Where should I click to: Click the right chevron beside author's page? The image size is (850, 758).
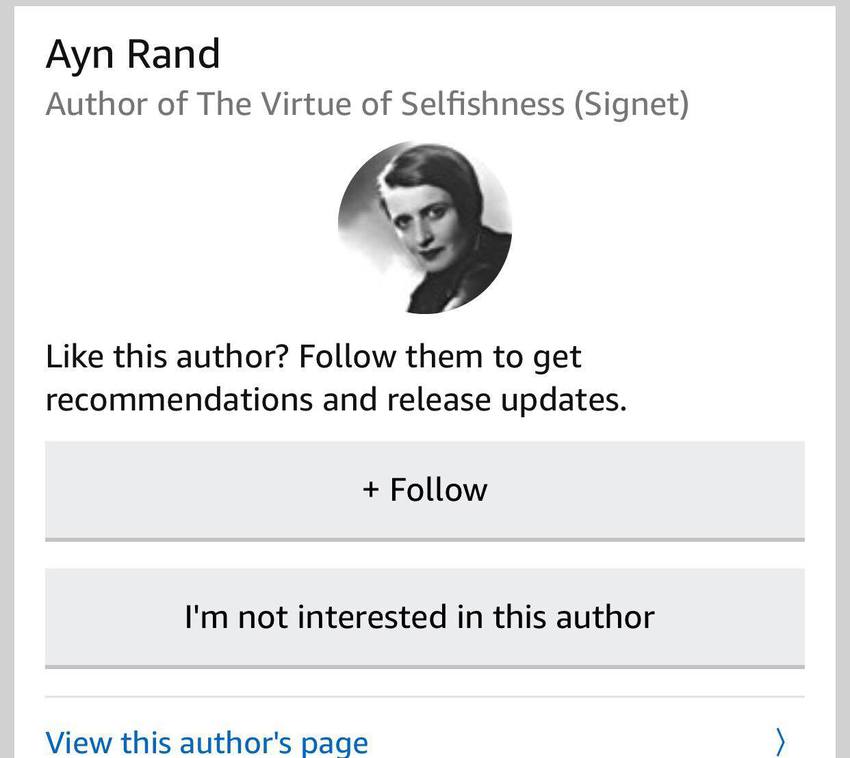[781, 742]
